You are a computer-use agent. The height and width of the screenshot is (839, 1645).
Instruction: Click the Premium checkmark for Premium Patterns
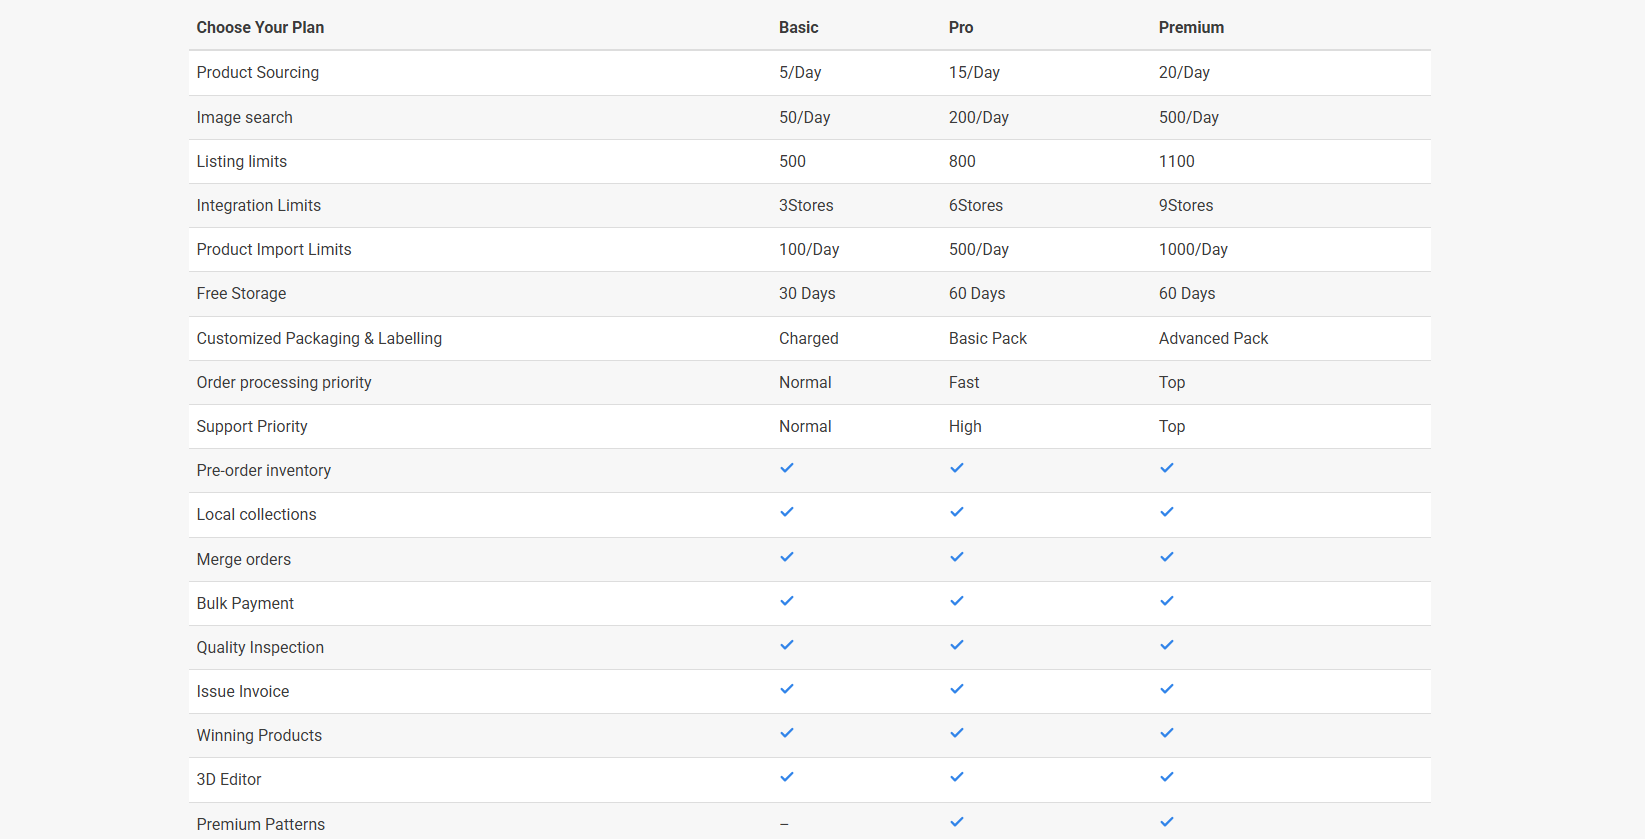pyautogui.click(x=1167, y=822)
